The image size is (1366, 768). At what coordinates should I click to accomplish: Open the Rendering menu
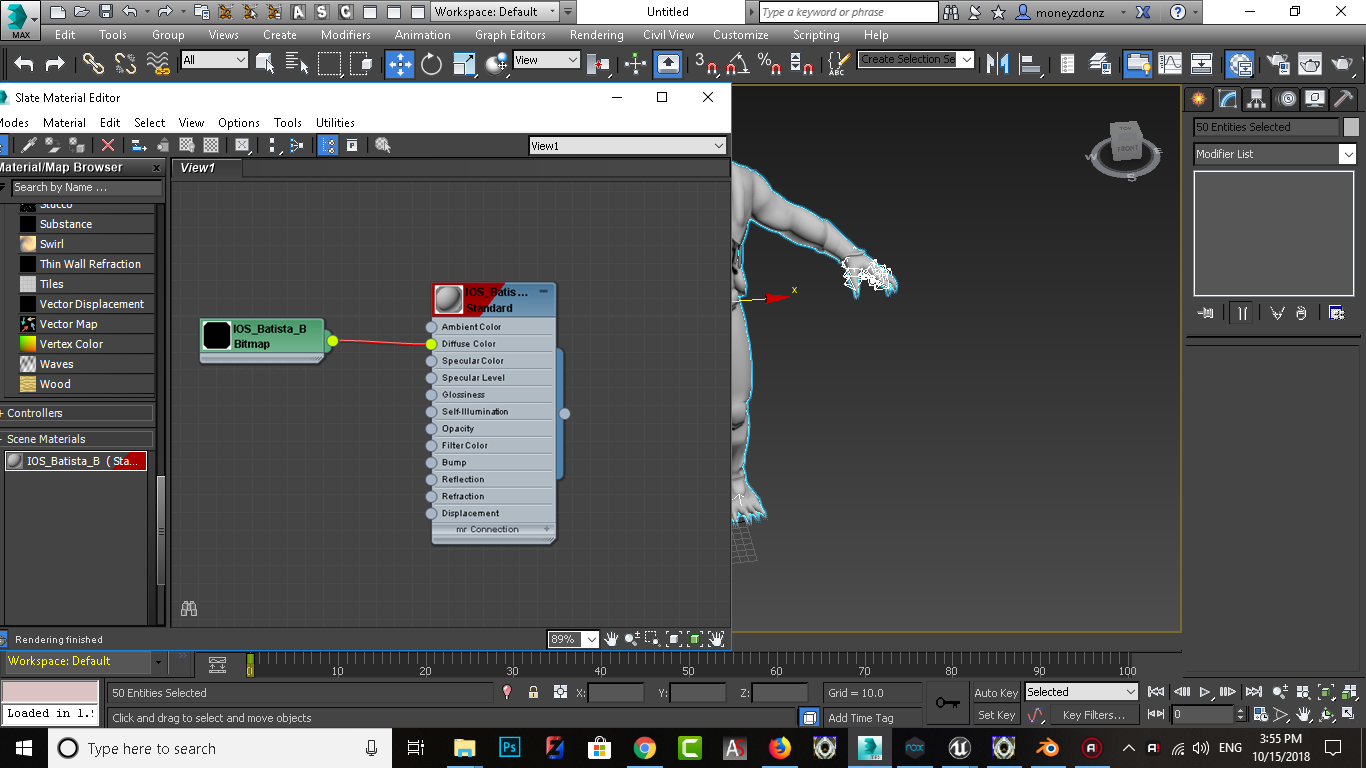pos(596,34)
